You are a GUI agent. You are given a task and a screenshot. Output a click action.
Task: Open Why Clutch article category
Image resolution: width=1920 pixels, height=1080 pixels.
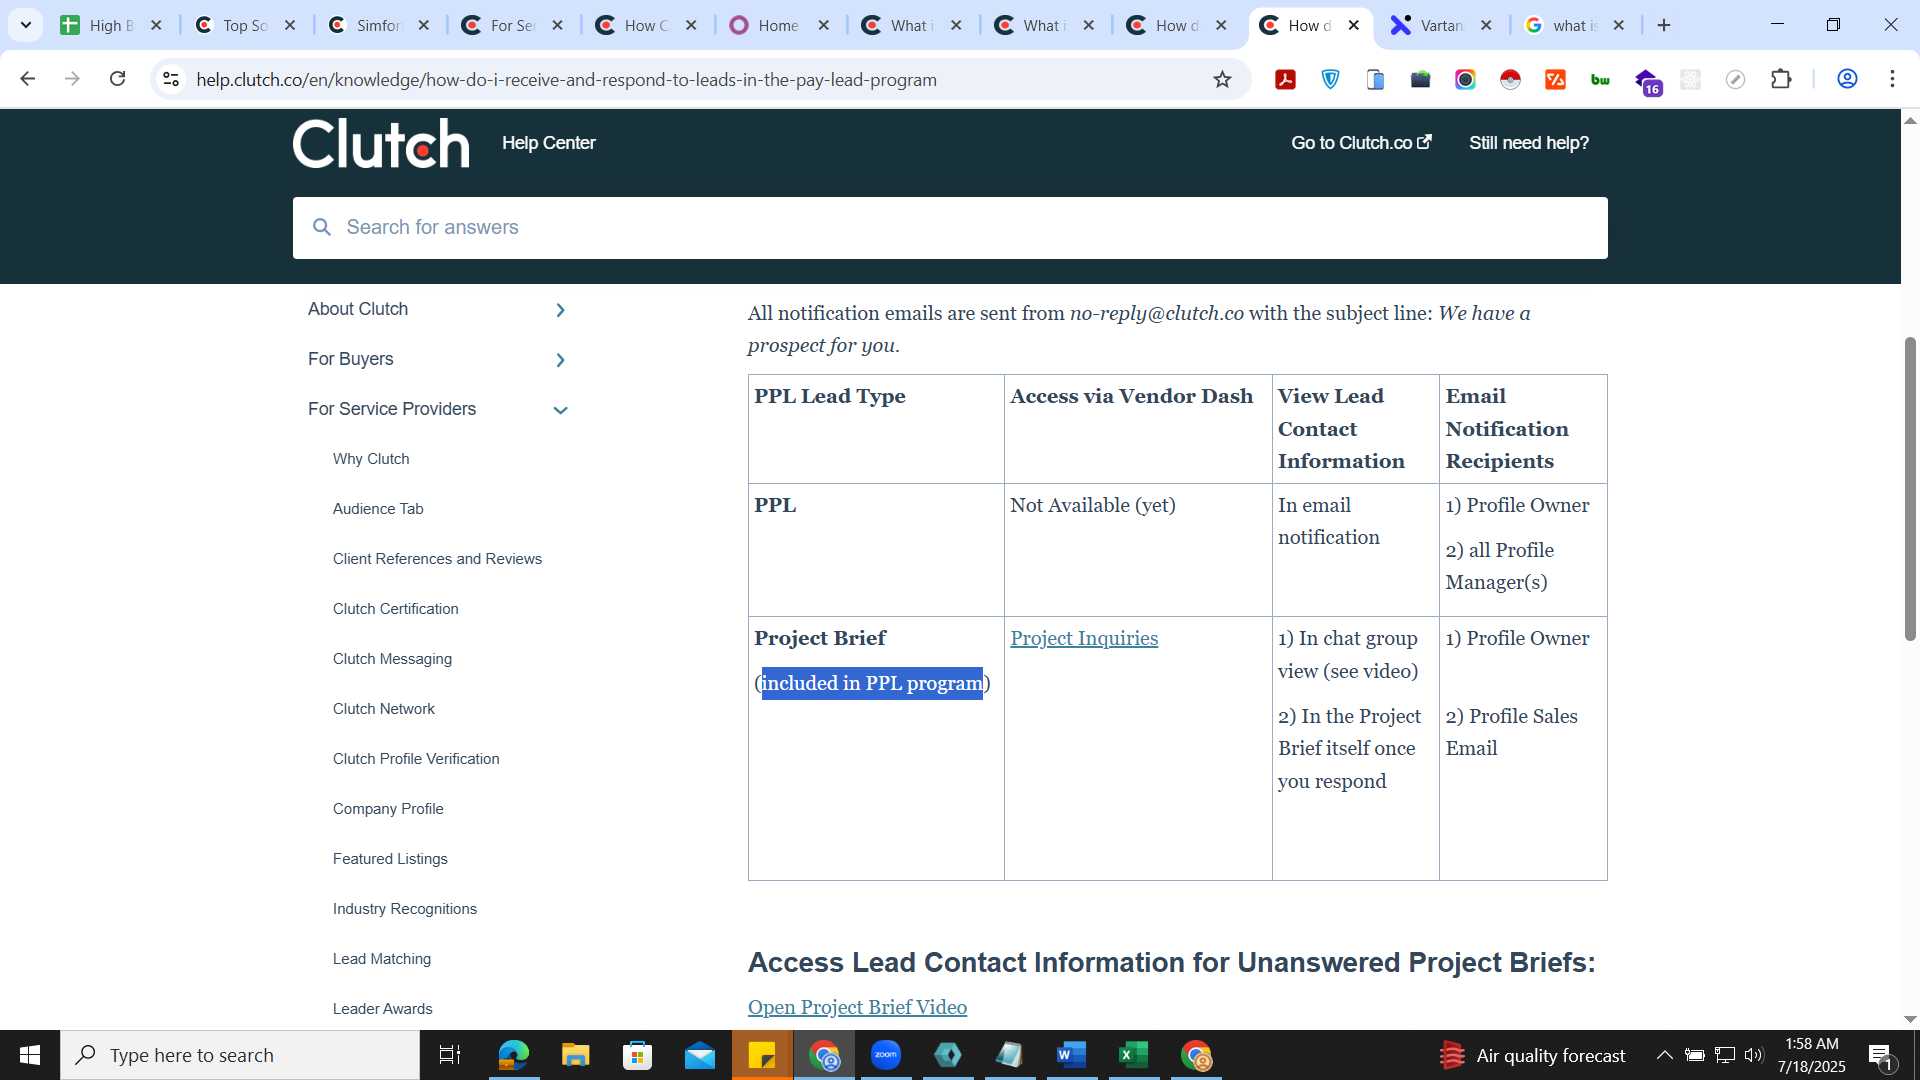[x=371, y=459]
